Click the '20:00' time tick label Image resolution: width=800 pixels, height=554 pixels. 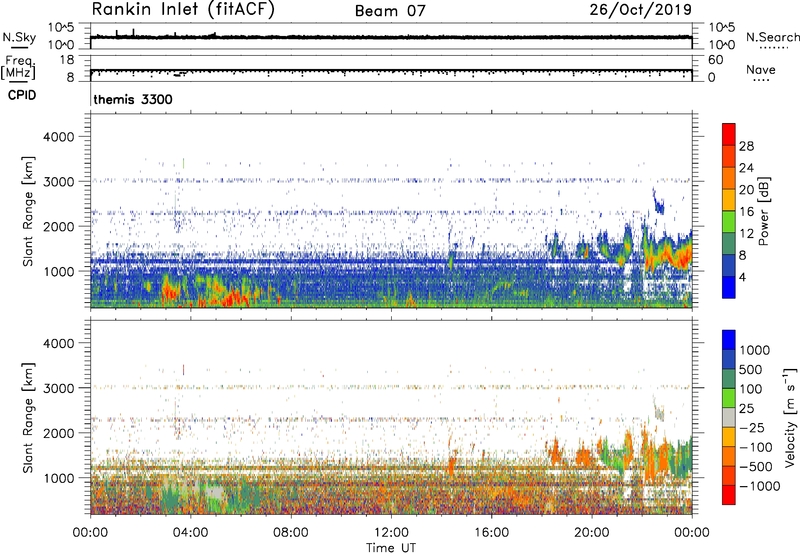[591, 533]
